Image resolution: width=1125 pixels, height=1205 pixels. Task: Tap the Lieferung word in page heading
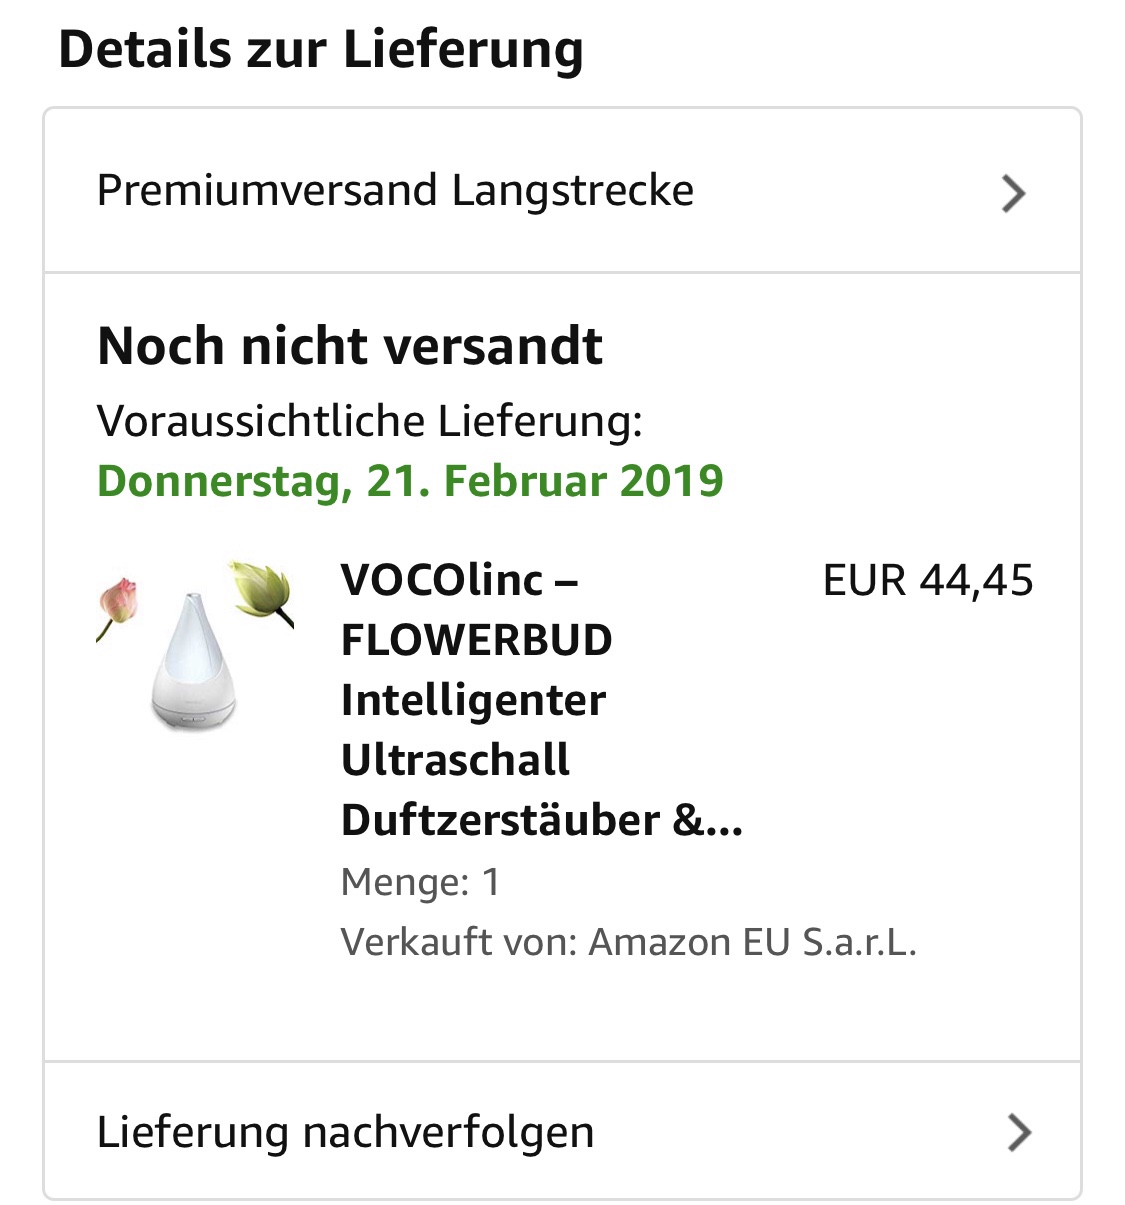click(x=463, y=50)
